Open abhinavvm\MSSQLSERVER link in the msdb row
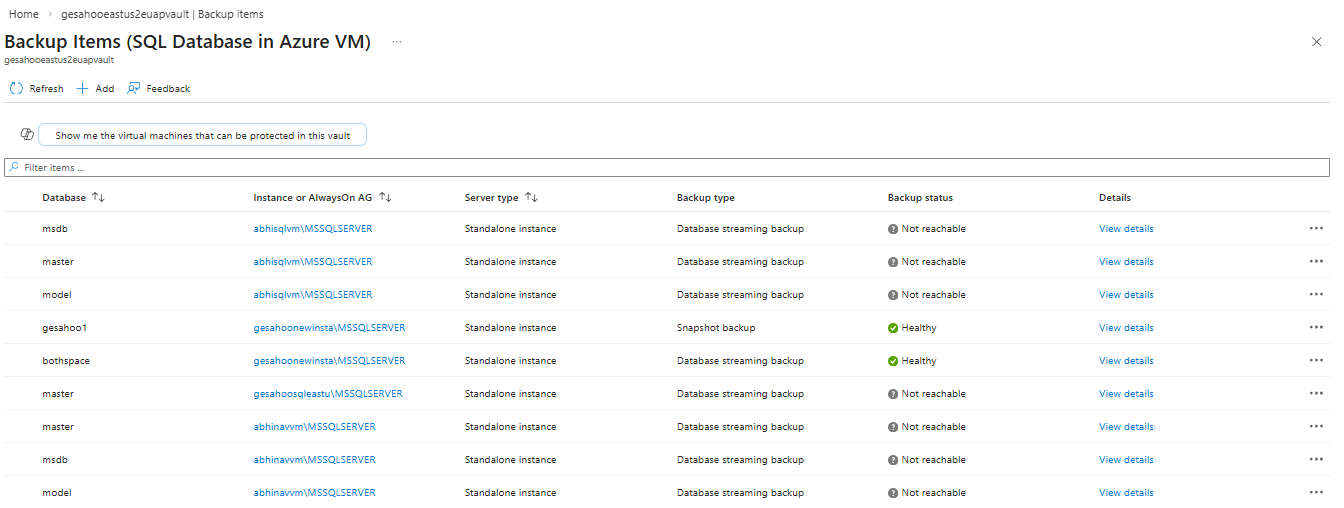1344x508 pixels. click(315, 460)
